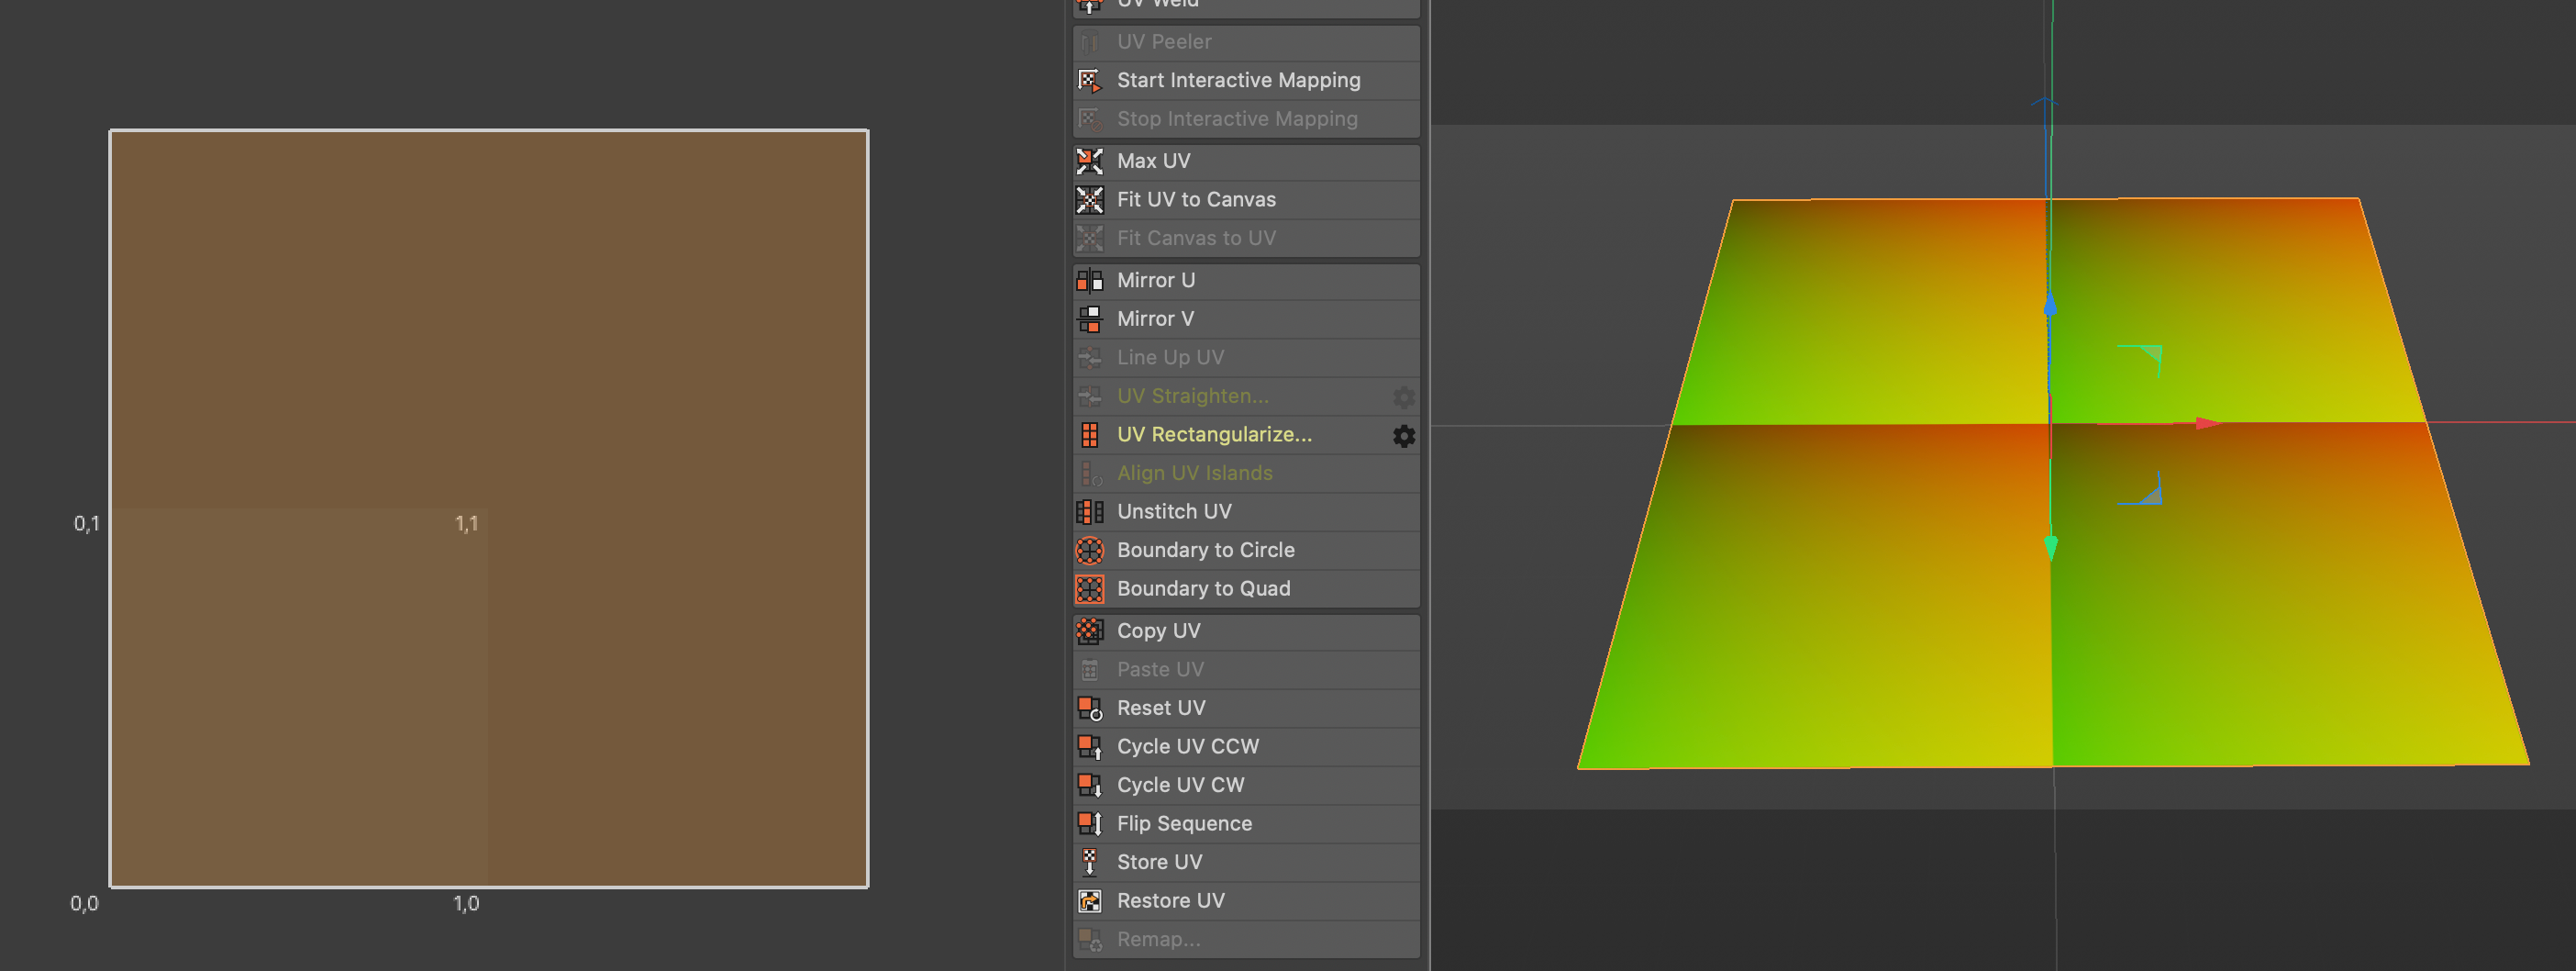Choose the Flip Sequence command
Viewport: 2576px width, 971px height.
click(1183, 824)
